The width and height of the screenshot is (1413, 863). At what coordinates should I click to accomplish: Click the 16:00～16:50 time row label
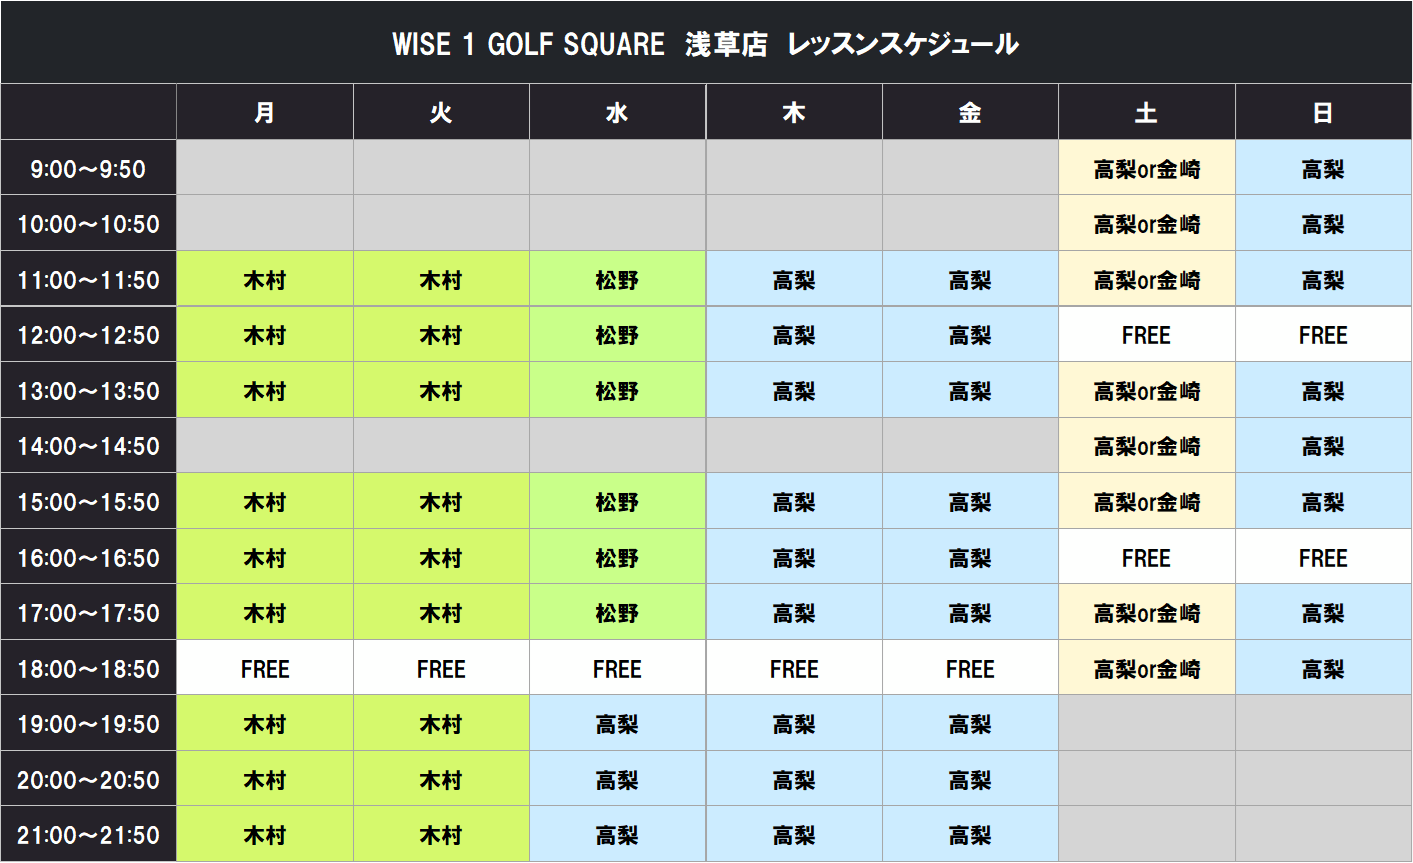88,557
